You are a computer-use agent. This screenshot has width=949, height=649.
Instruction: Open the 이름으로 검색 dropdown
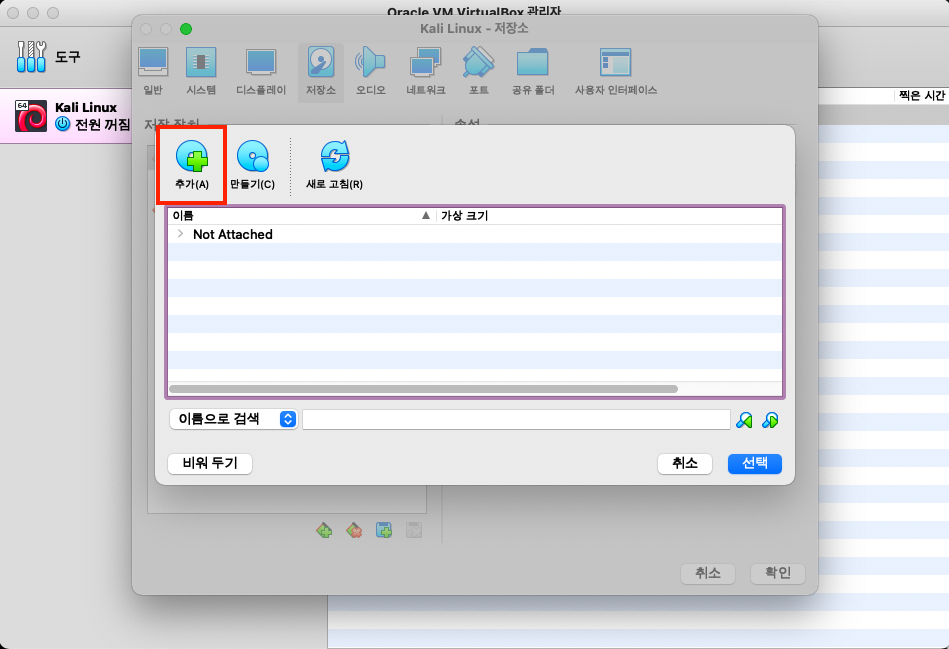[x=233, y=419]
